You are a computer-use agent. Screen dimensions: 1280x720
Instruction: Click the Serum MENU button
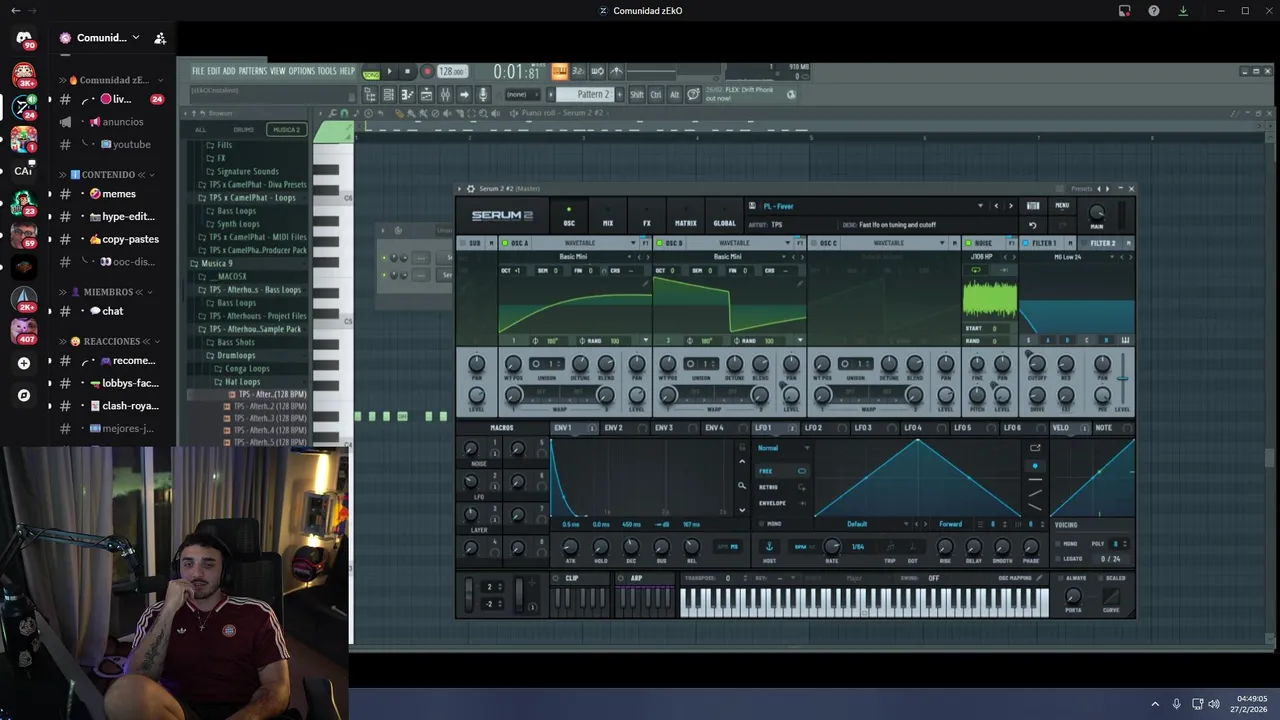[1062, 206]
